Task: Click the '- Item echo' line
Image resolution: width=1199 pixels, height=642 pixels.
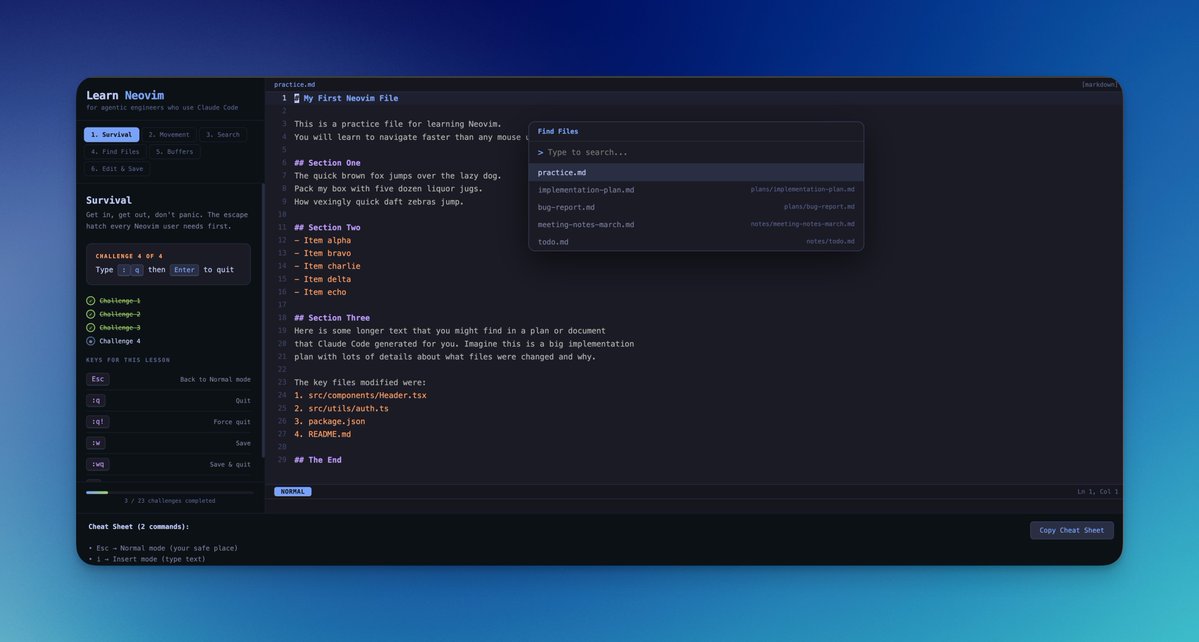Action: (x=320, y=292)
